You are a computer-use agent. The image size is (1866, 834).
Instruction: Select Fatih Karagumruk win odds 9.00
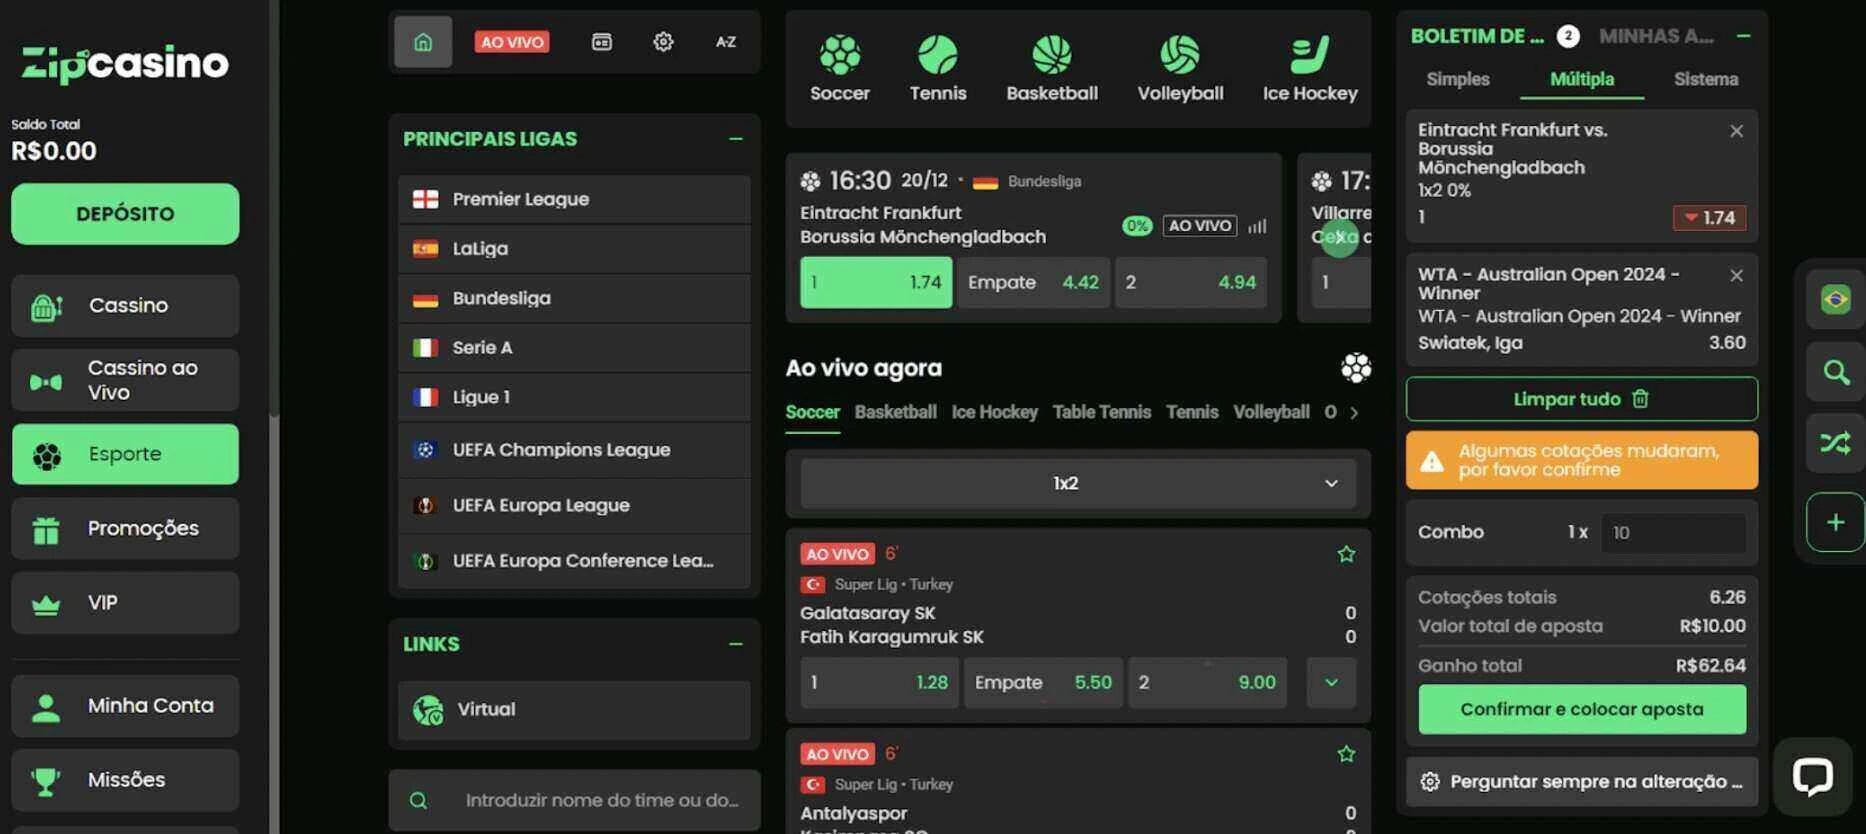(x=1207, y=682)
